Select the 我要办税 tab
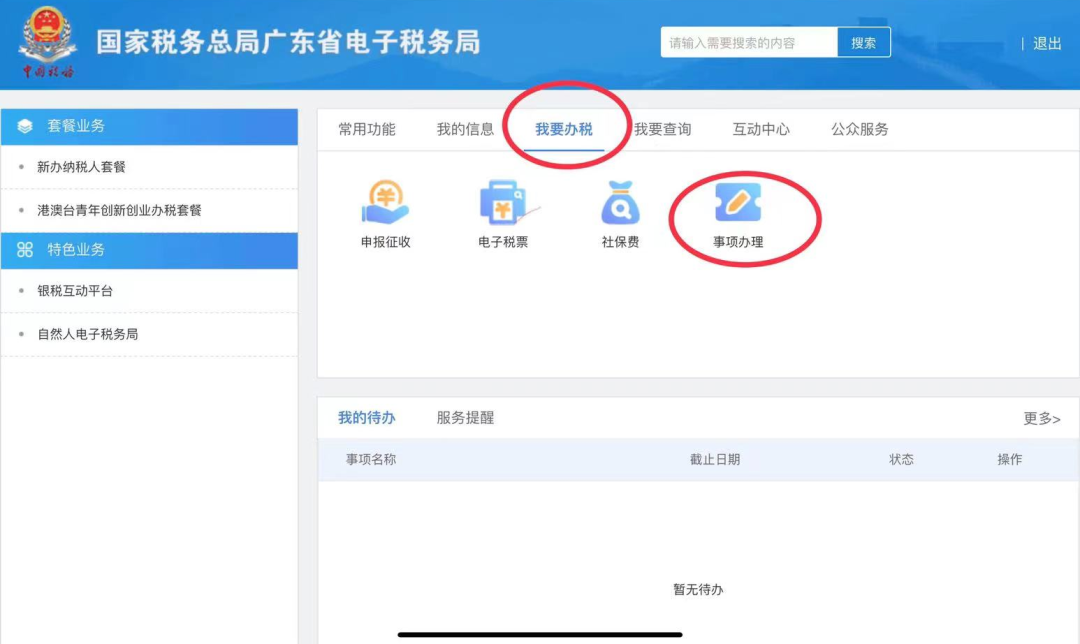 [x=563, y=129]
